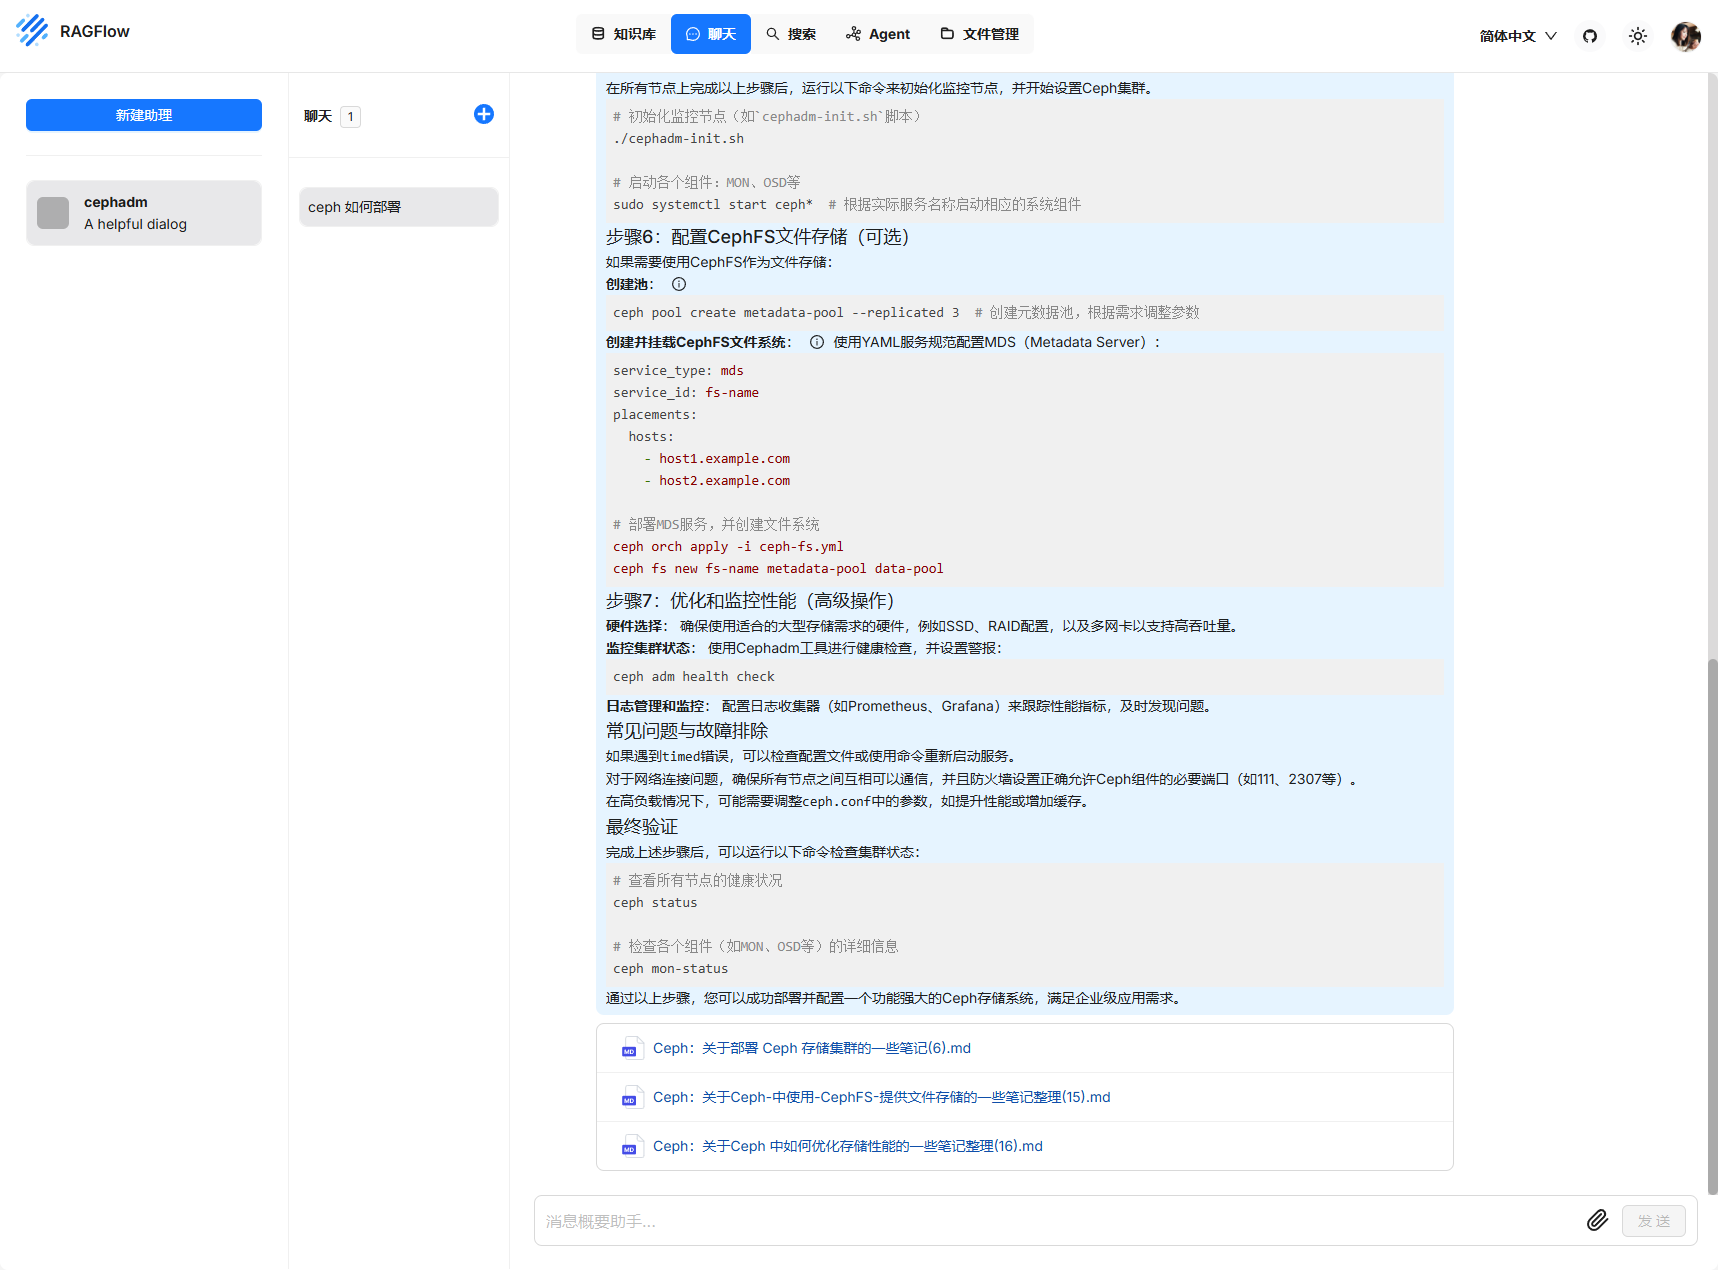Go to the Agent tab

(x=878, y=34)
